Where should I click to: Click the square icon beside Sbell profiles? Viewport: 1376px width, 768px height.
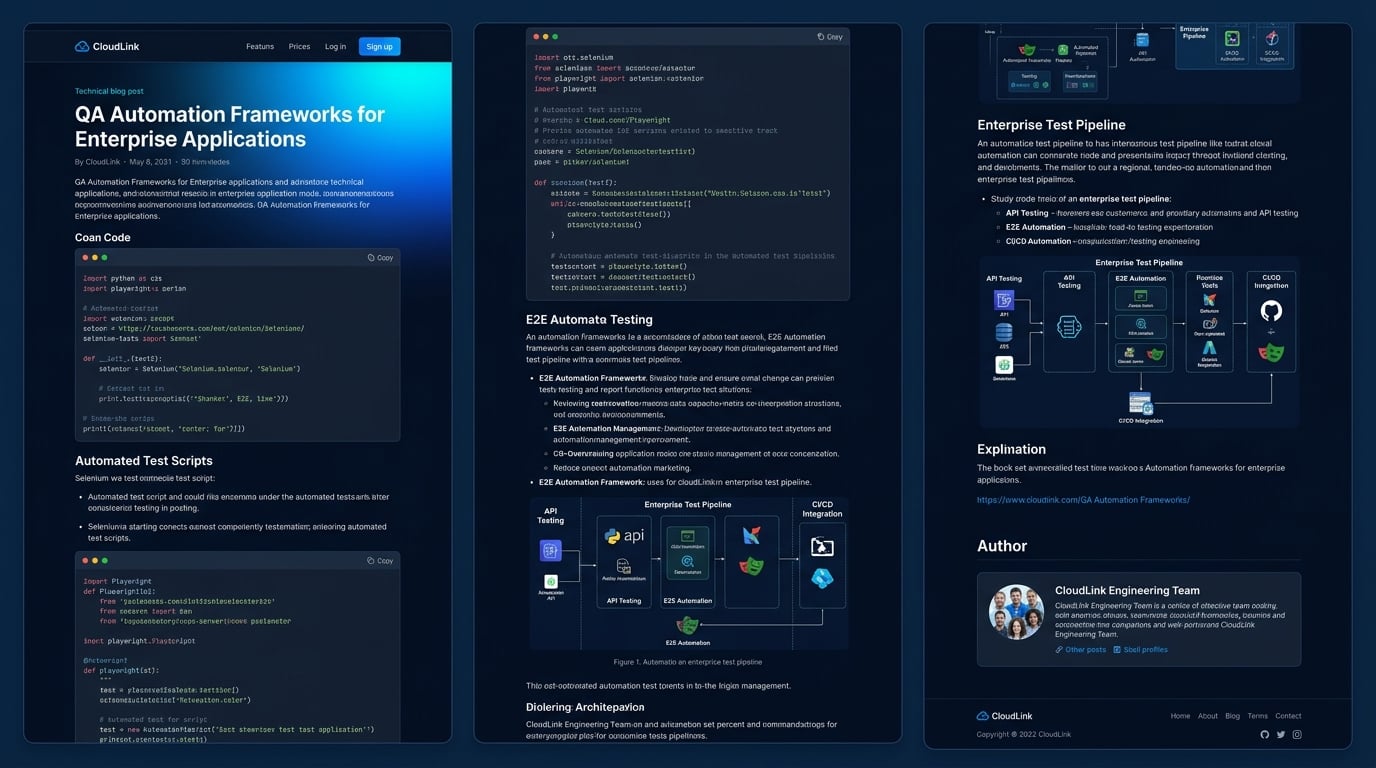1117,650
